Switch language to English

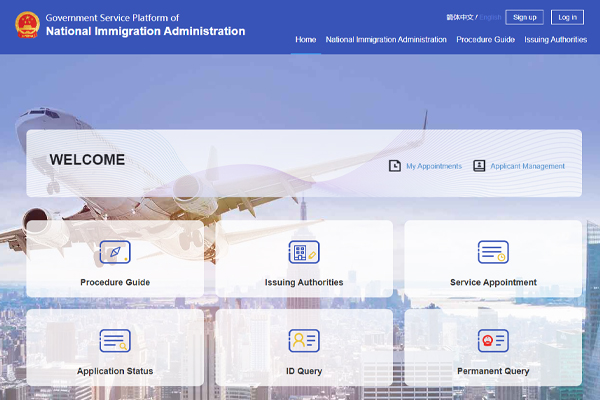[490, 17]
